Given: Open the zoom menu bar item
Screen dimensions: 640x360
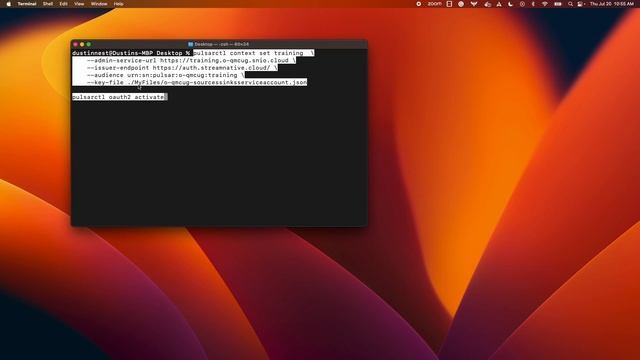Looking at the screenshot, I should point(435,4).
